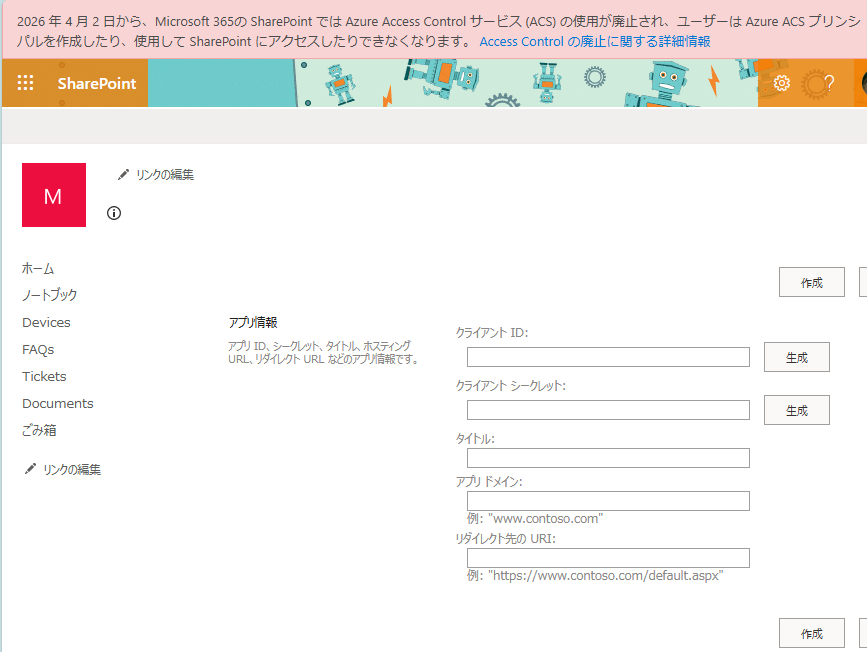Go to the Documents section
867x652 pixels.
57,403
